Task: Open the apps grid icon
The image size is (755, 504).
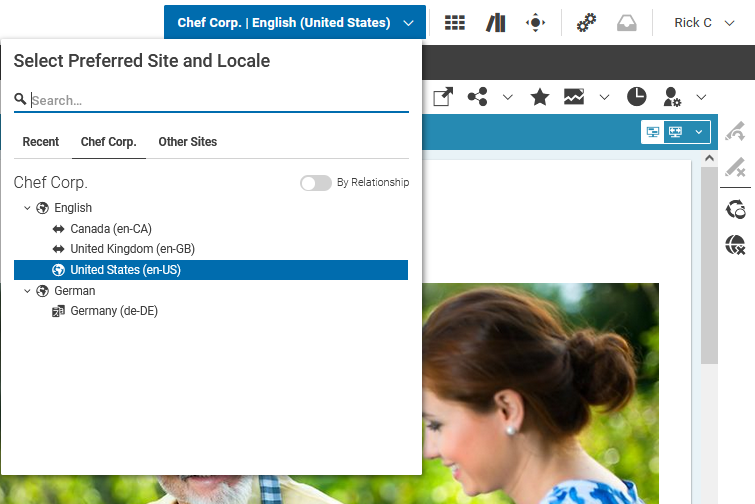Action: (455, 23)
